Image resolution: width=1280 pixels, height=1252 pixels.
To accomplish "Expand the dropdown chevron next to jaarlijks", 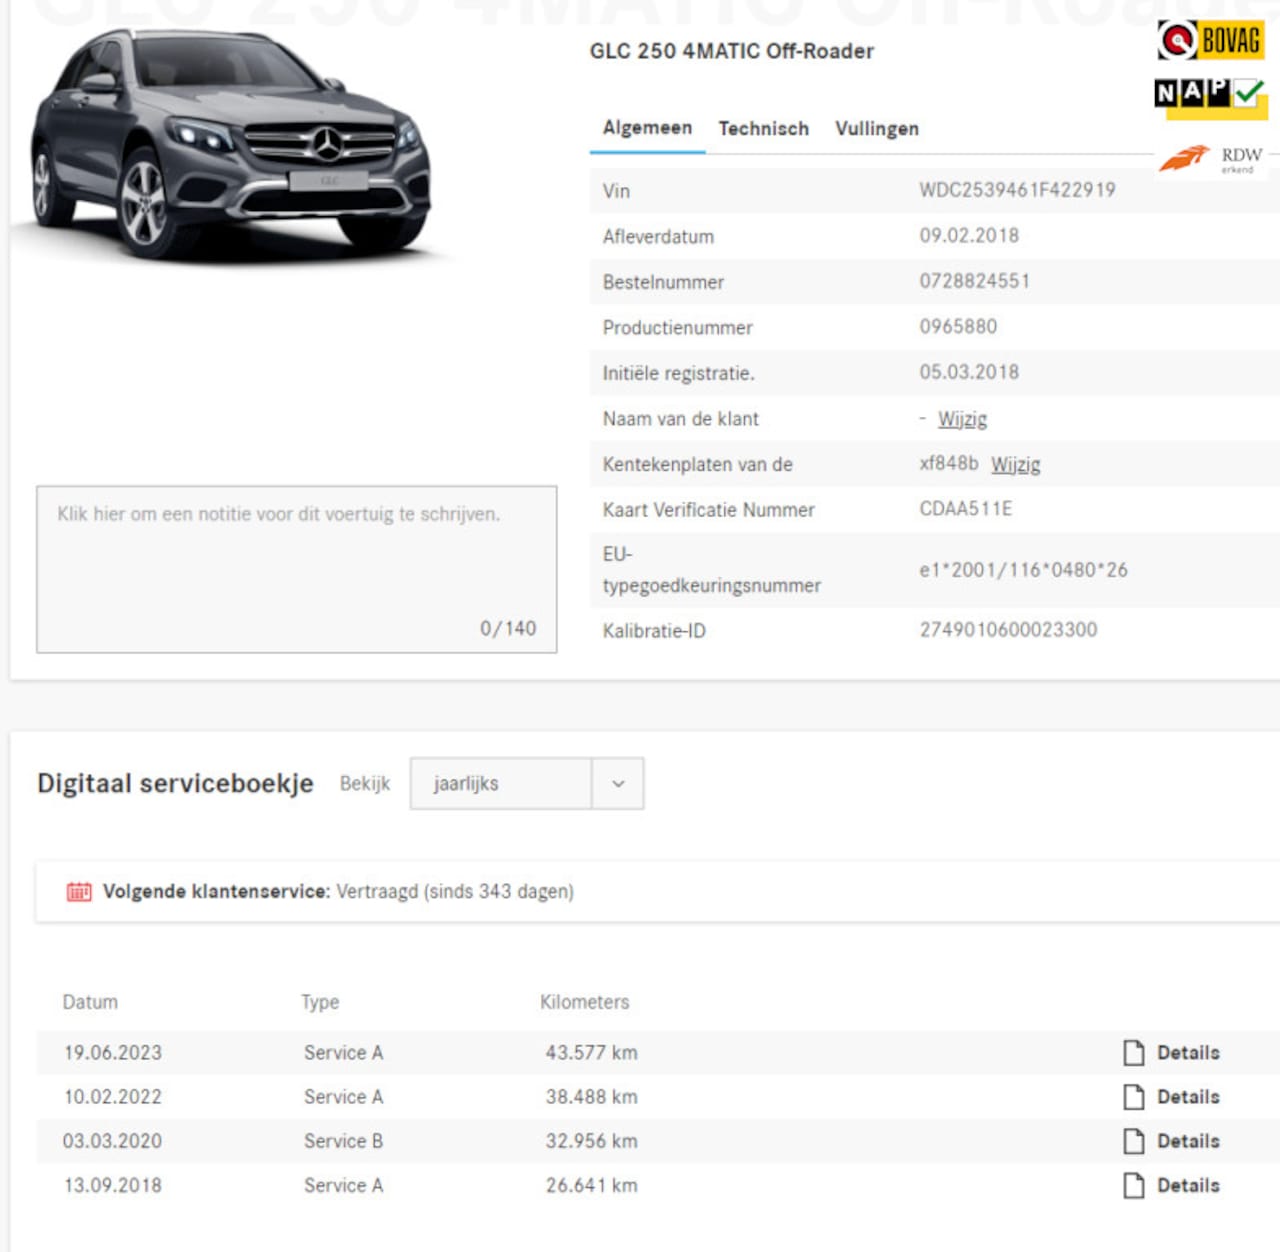I will 618,784.
